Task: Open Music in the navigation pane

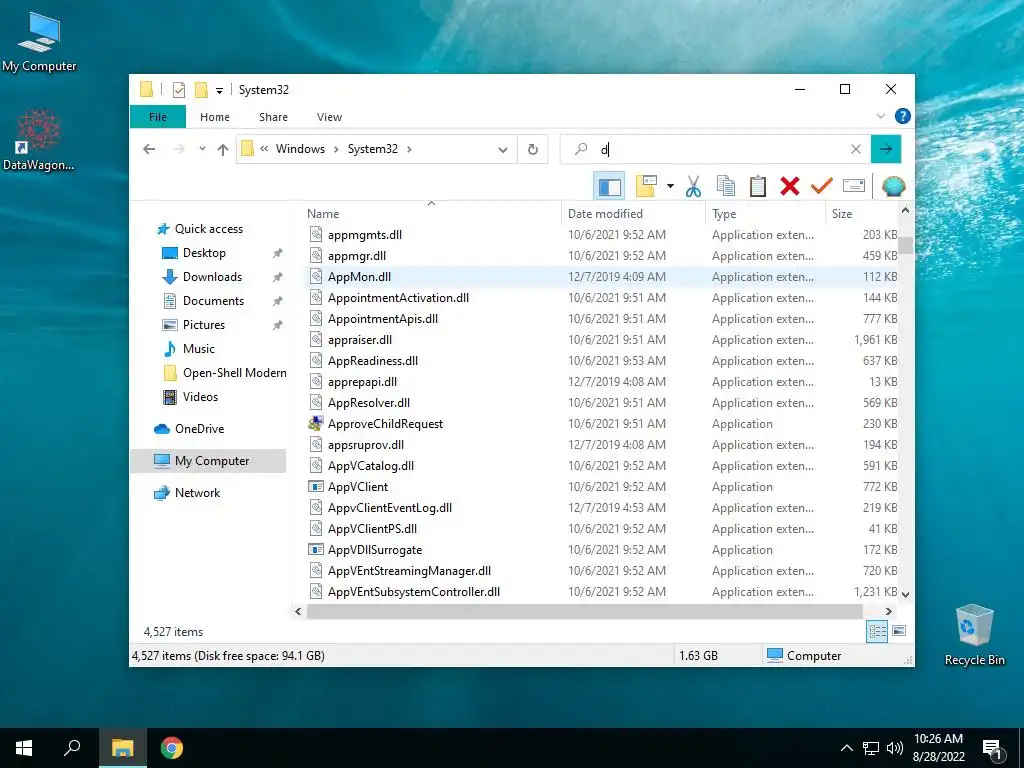Action: (199, 349)
